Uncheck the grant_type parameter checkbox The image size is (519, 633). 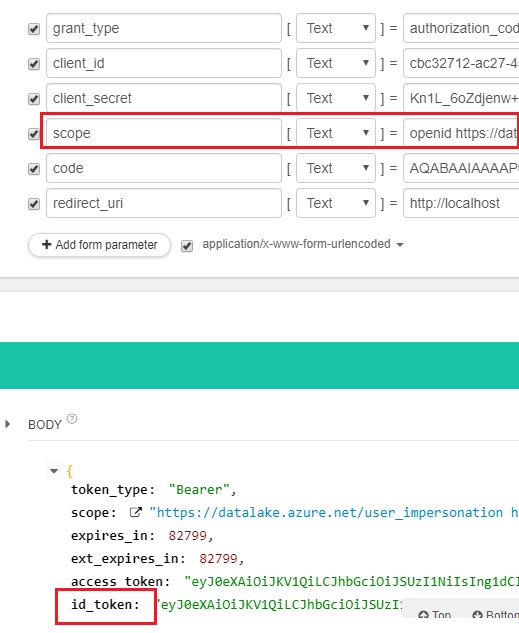tap(34, 29)
